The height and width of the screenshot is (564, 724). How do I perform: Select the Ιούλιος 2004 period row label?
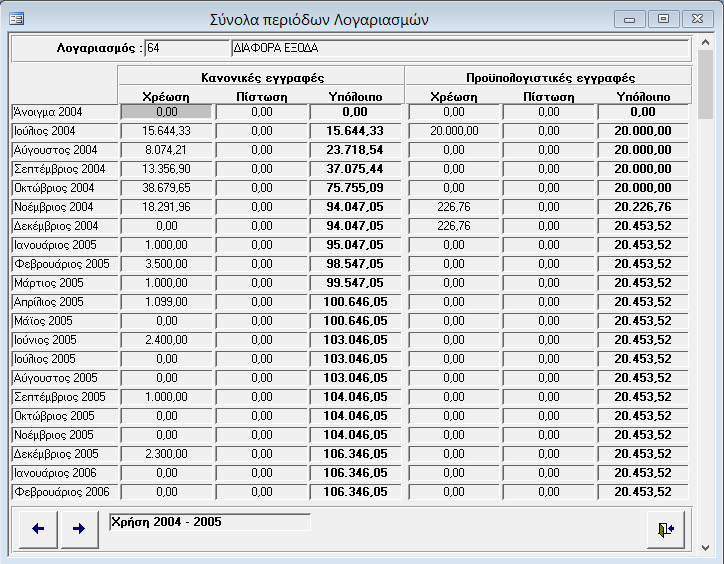point(63,131)
